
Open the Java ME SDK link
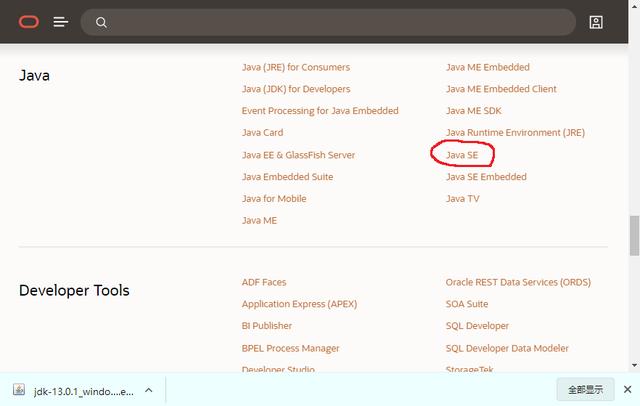click(x=473, y=111)
